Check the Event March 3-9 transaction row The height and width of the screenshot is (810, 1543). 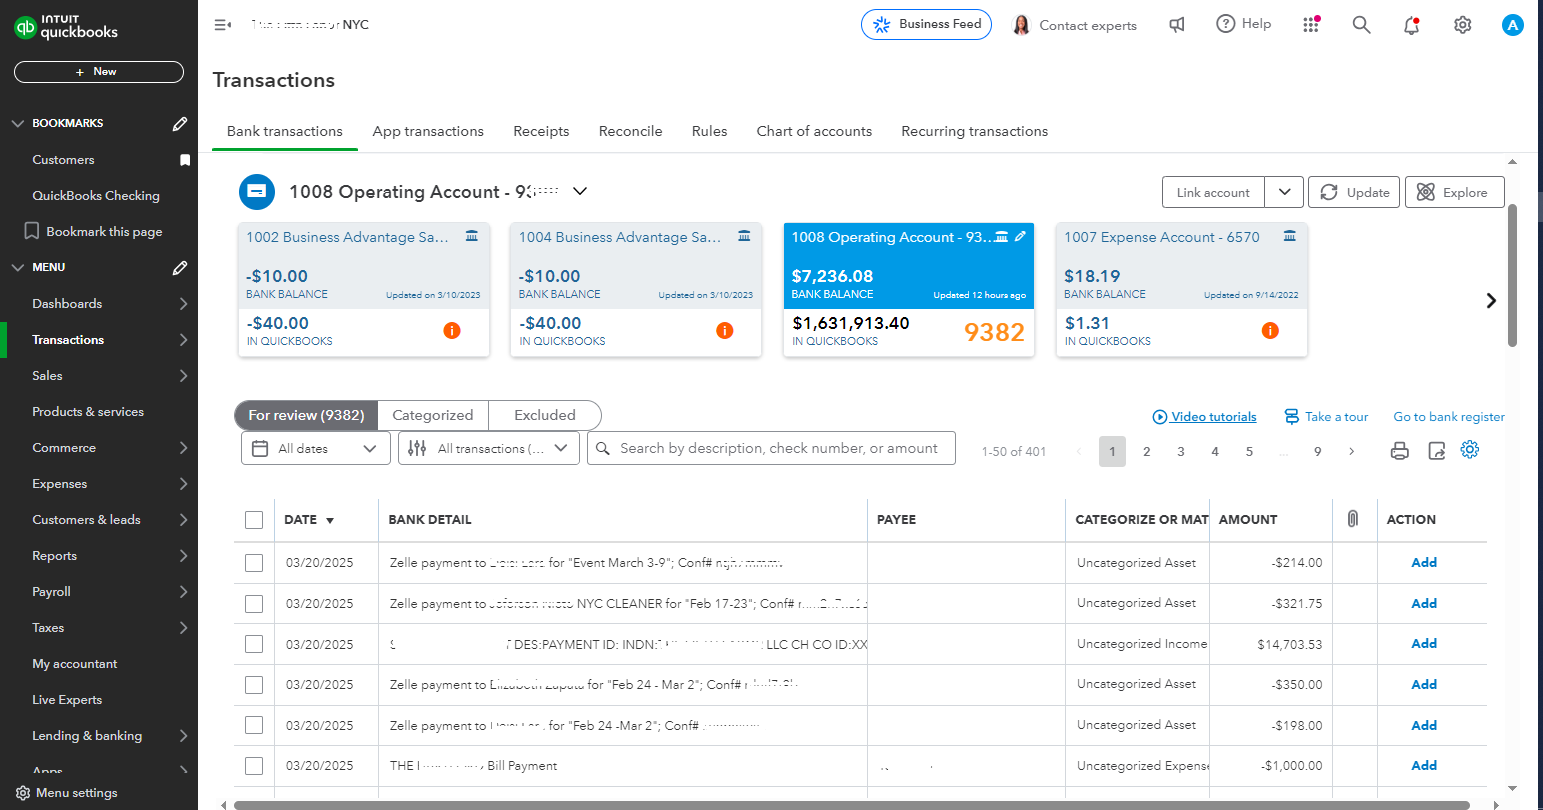point(254,563)
